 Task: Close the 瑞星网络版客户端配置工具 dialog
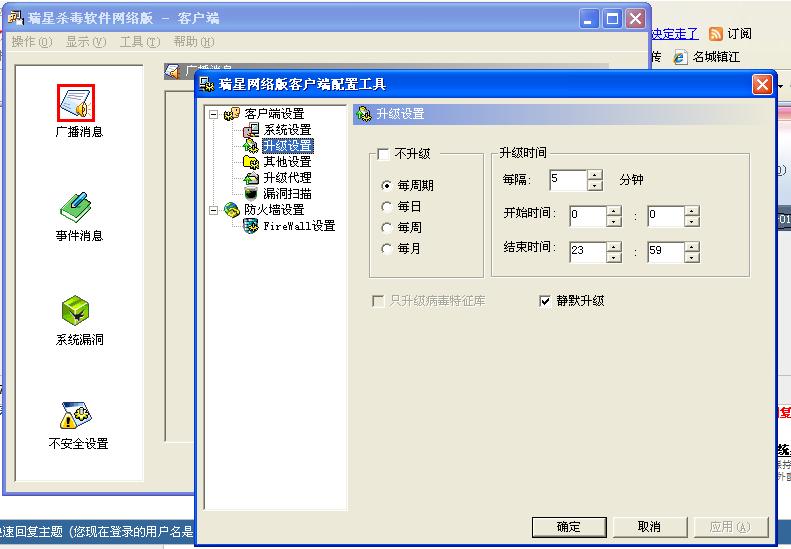click(x=762, y=85)
